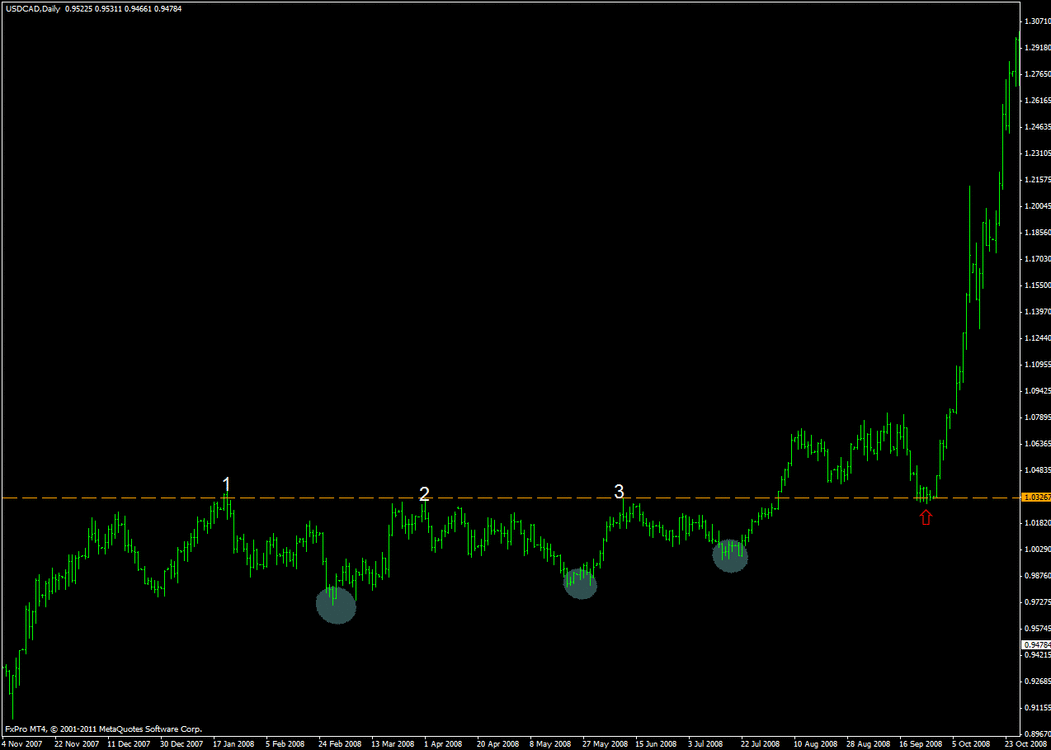Image resolution: width=1051 pixels, height=750 pixels.
Task: Click the 1.00290 price axis label
Action: pyautogui.click(x=1036, y=550)
